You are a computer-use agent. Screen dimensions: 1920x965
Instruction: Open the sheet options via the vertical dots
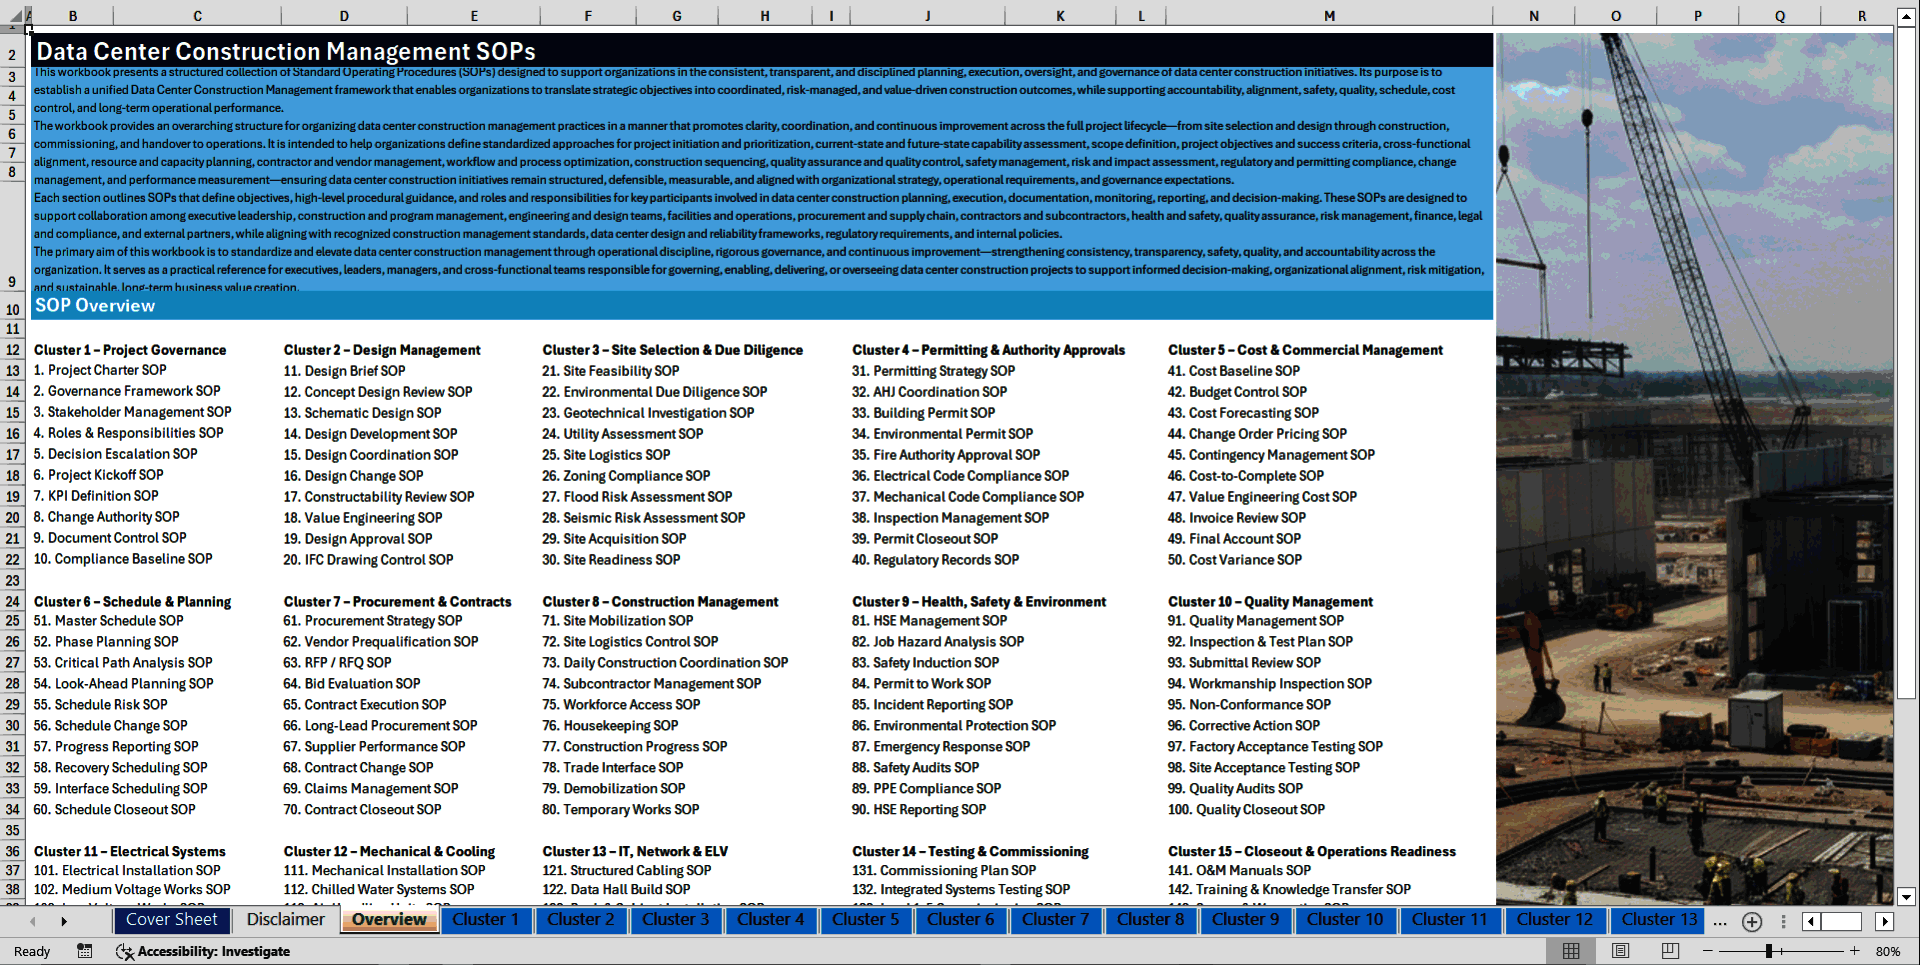tap(1784, 922)
